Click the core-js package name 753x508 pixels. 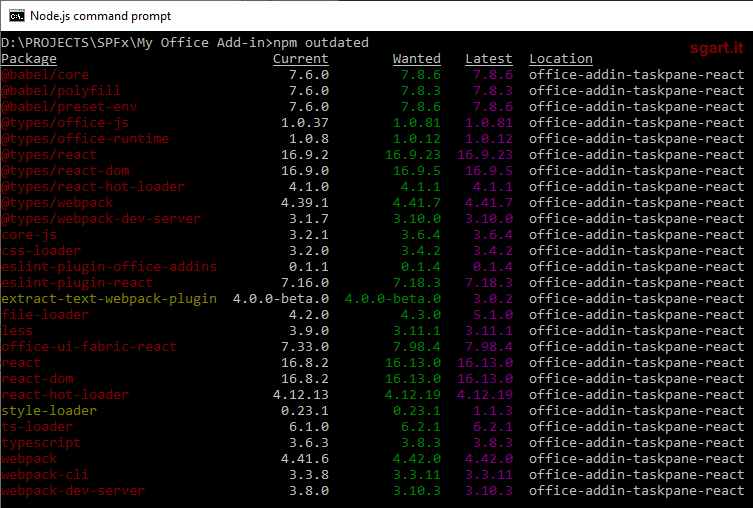29,235
